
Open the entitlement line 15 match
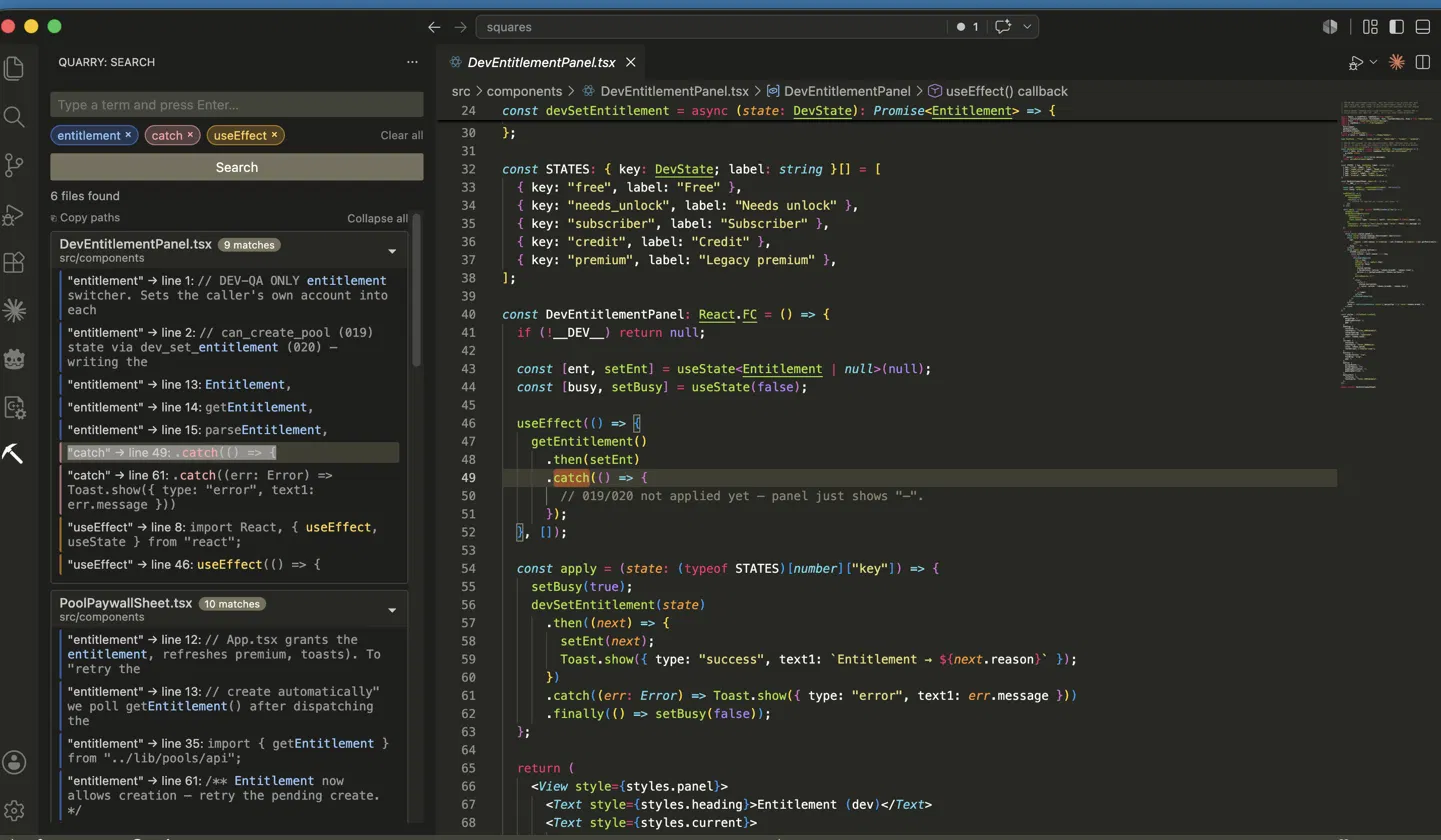229,430
